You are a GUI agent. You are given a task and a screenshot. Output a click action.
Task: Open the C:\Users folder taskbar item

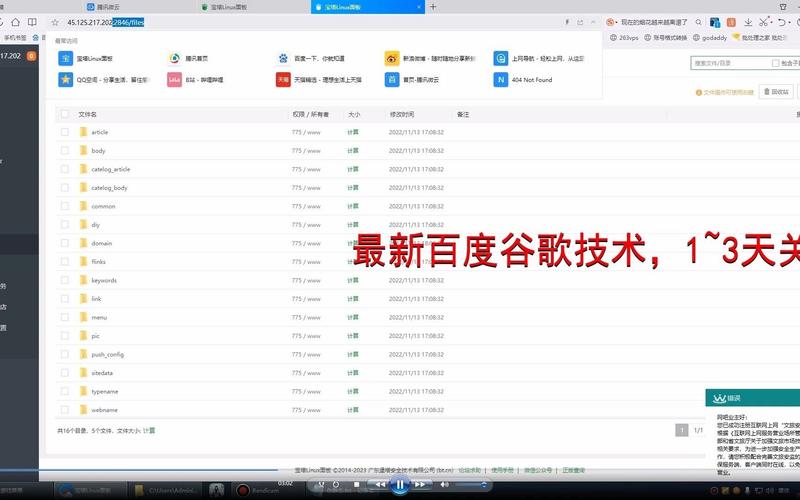coord(165,490)
